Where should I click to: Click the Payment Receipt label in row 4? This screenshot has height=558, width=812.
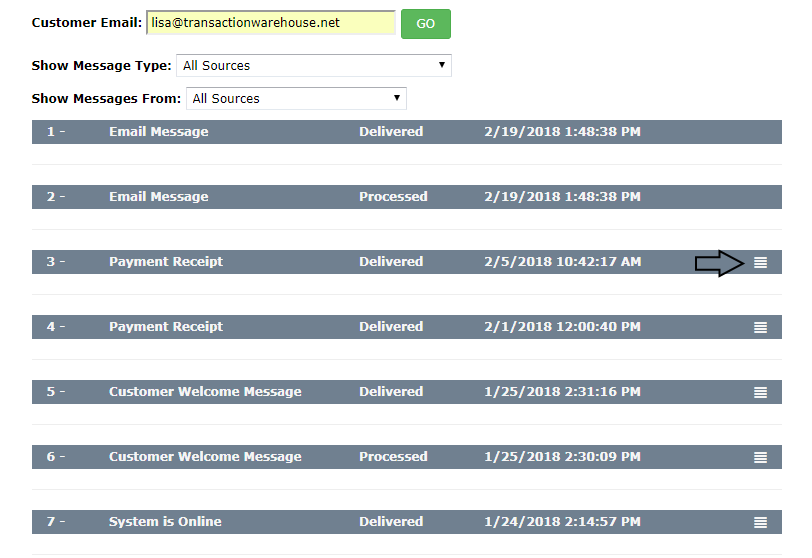(x=166, y=327)
